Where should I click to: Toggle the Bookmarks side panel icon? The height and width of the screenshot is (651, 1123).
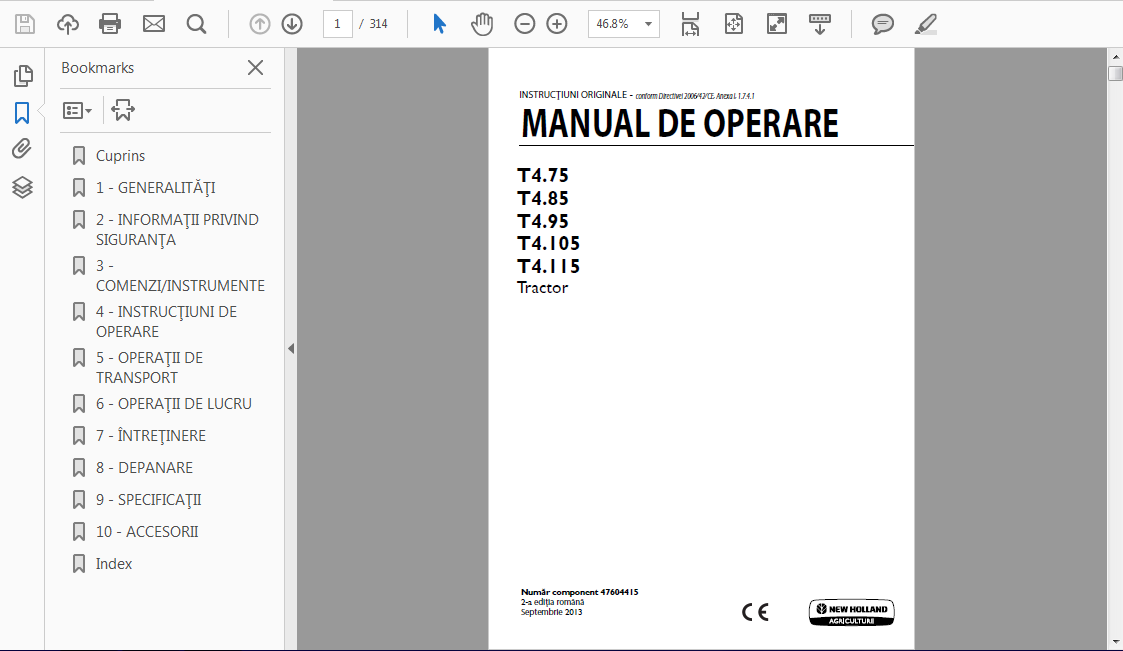pyautogui.click(x=22, y=112)
